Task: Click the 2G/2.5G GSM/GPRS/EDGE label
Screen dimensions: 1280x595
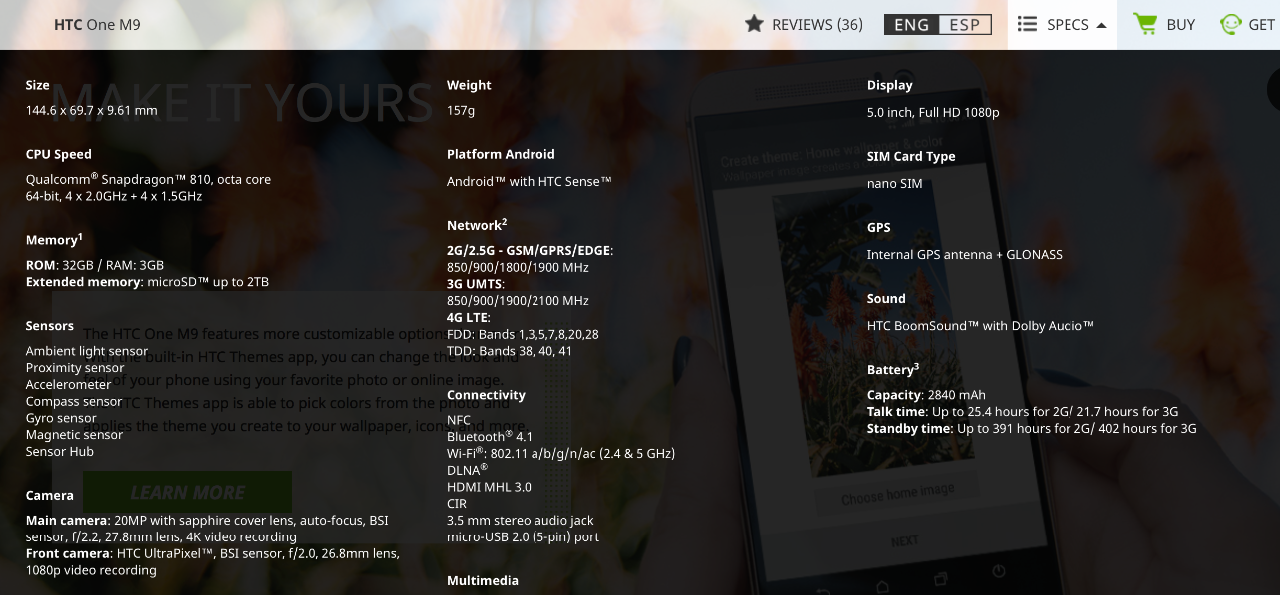Action: pyautogui.click(x=530, y=250)
